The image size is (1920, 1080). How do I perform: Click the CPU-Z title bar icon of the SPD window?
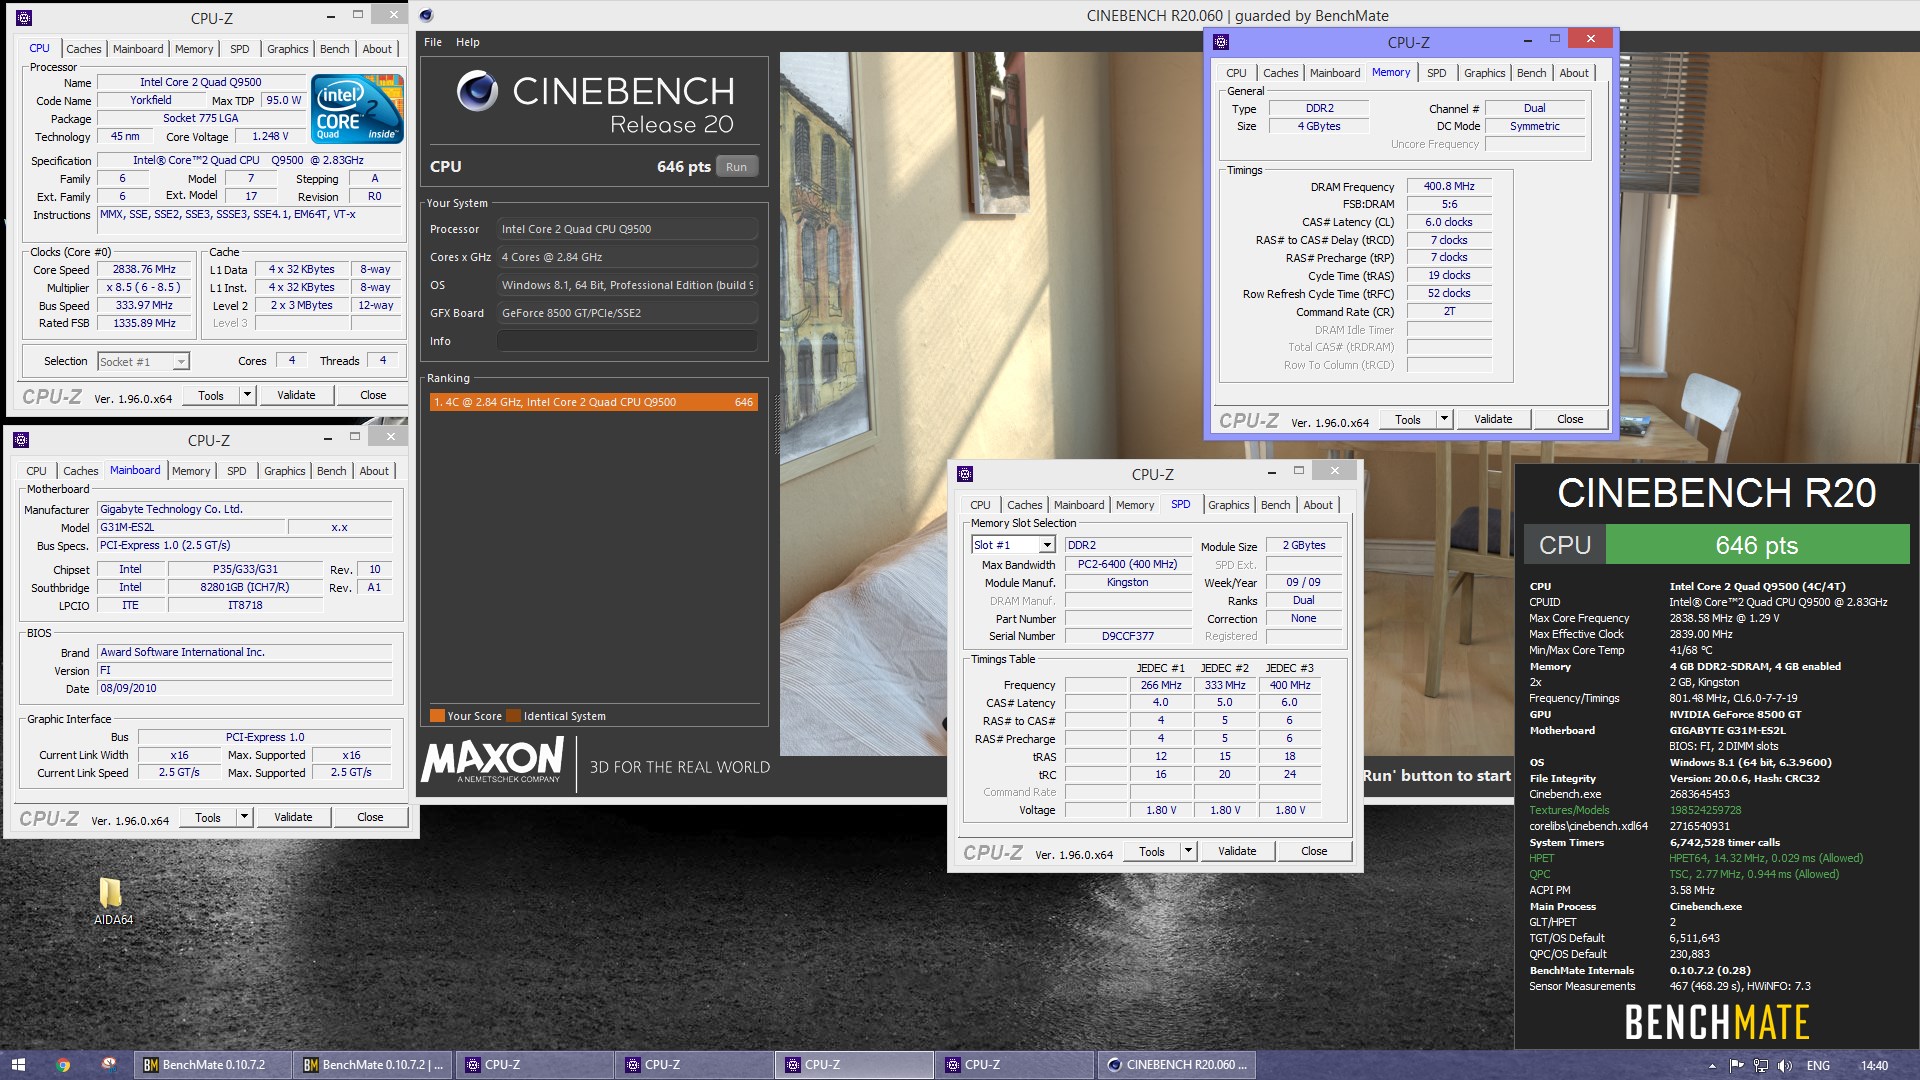[x=965, y=474]
